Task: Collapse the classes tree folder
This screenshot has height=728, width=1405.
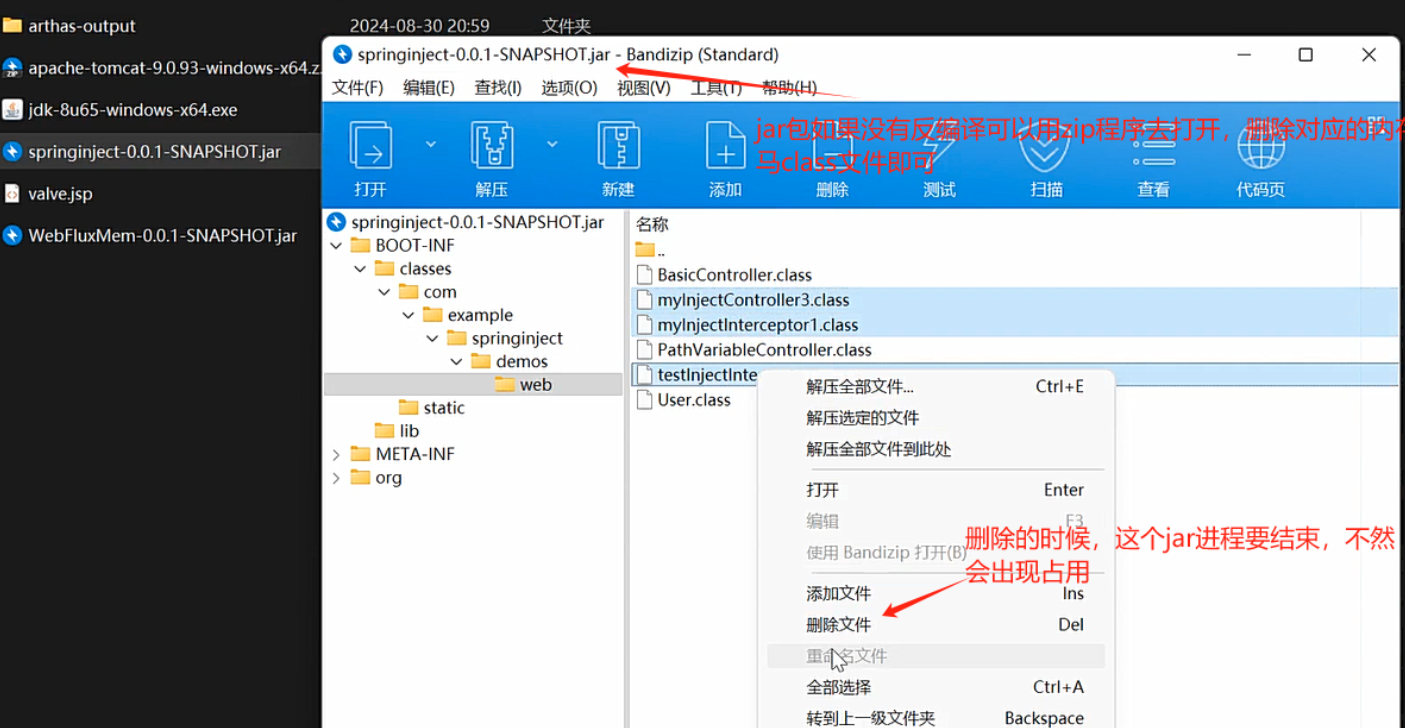Action: [360, 269]
